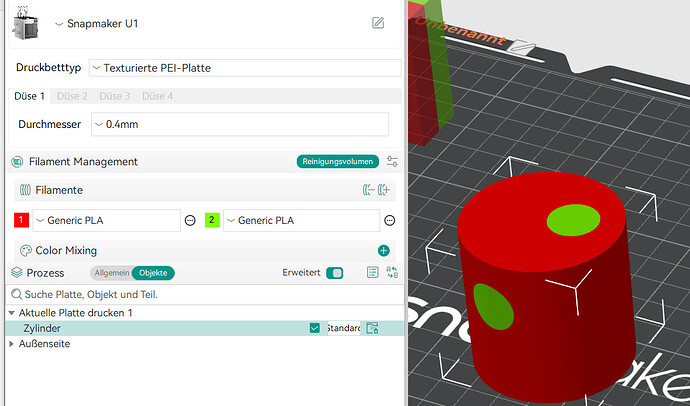
Task: Click the red filament 1 color swatch
Action: click(x=21, y=220)
